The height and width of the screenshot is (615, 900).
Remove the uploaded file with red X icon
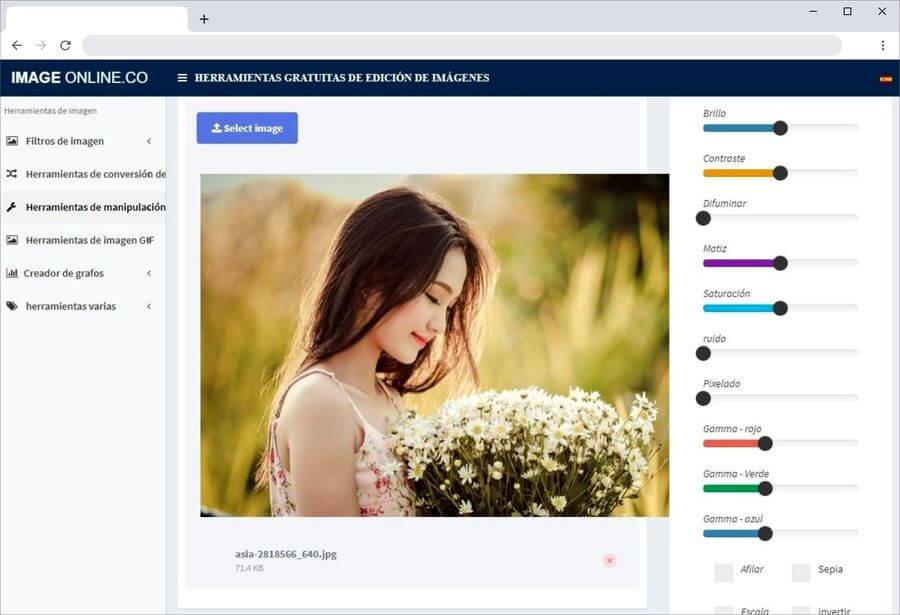[610, 560]
